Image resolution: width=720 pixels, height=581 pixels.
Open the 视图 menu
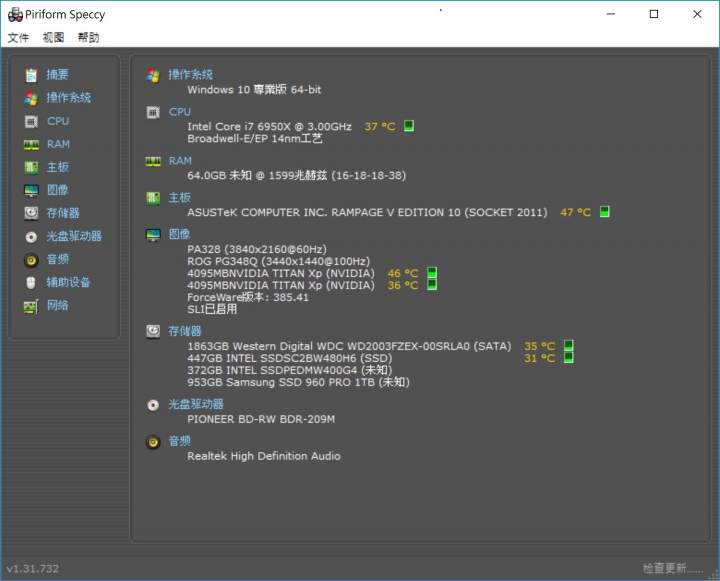(53, 38)
